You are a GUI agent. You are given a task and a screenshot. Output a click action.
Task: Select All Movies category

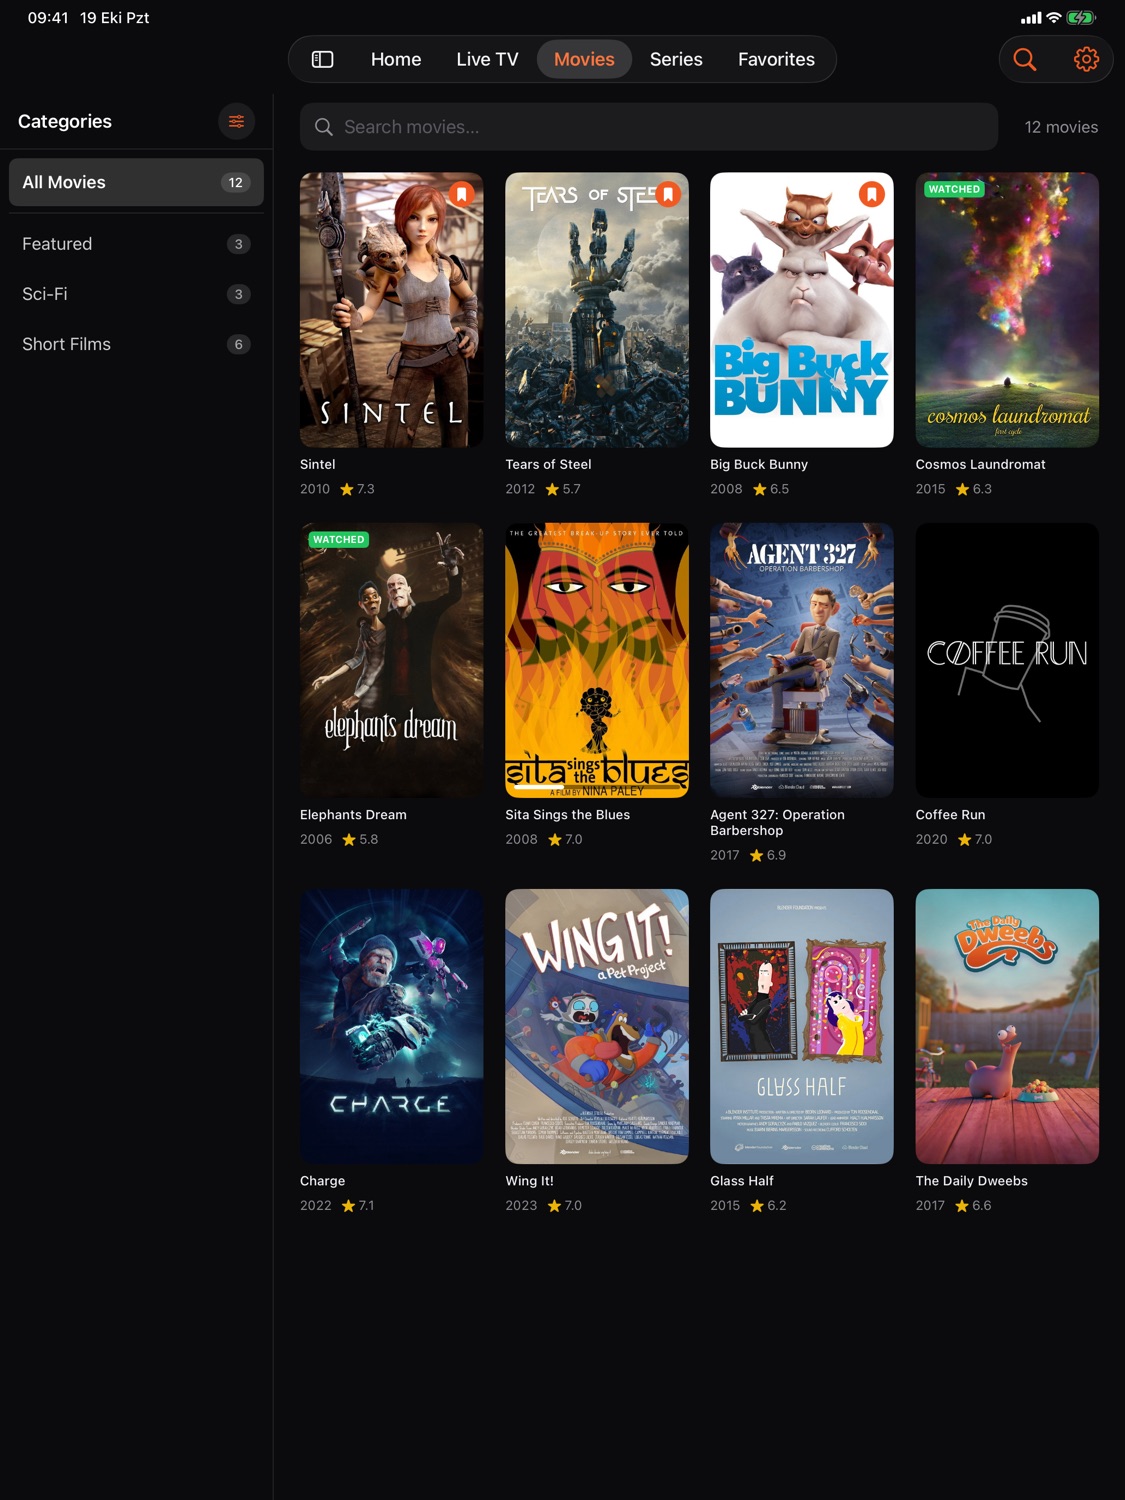(136, 182)
